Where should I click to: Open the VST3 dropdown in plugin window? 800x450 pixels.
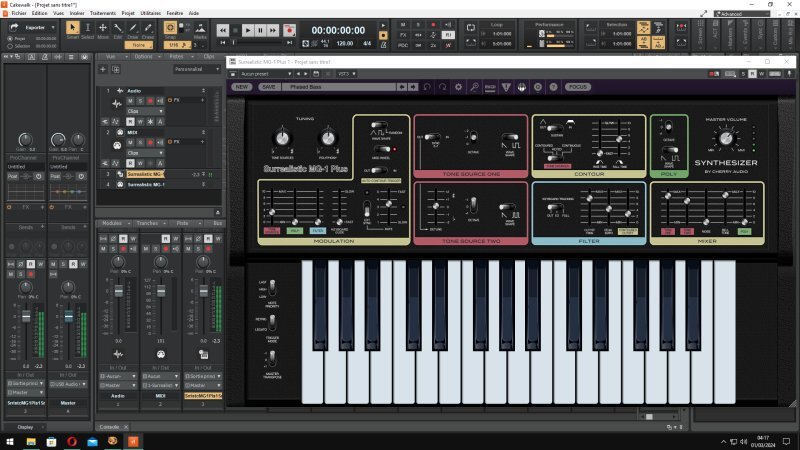(346, 74)
